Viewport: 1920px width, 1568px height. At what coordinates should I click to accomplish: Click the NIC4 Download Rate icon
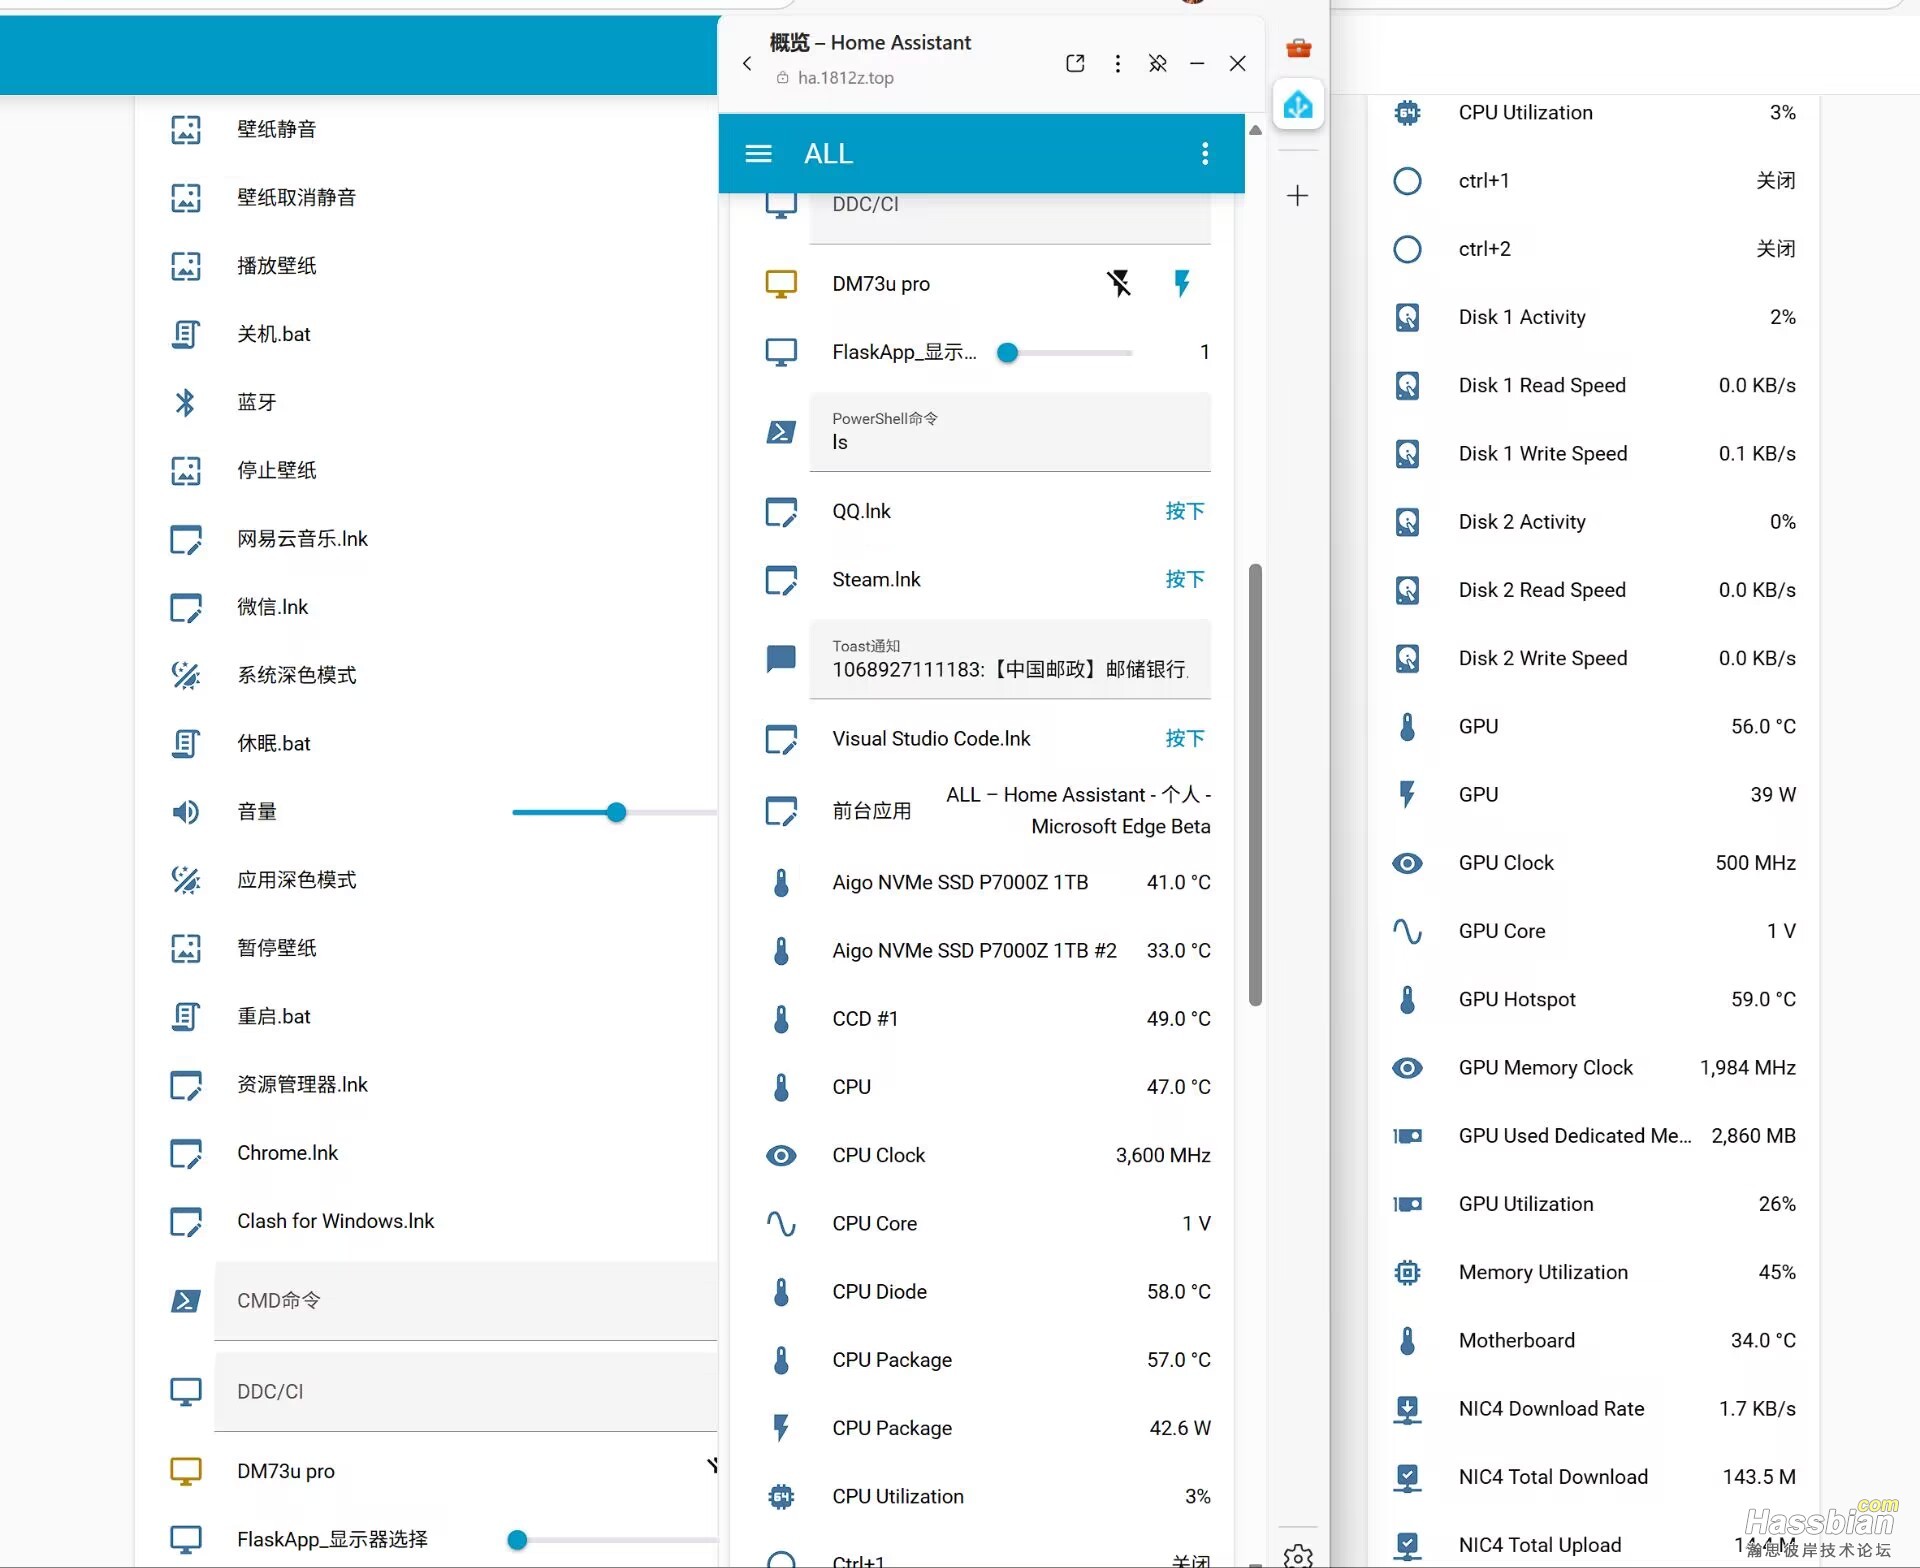click(x=1407, y=1408)
